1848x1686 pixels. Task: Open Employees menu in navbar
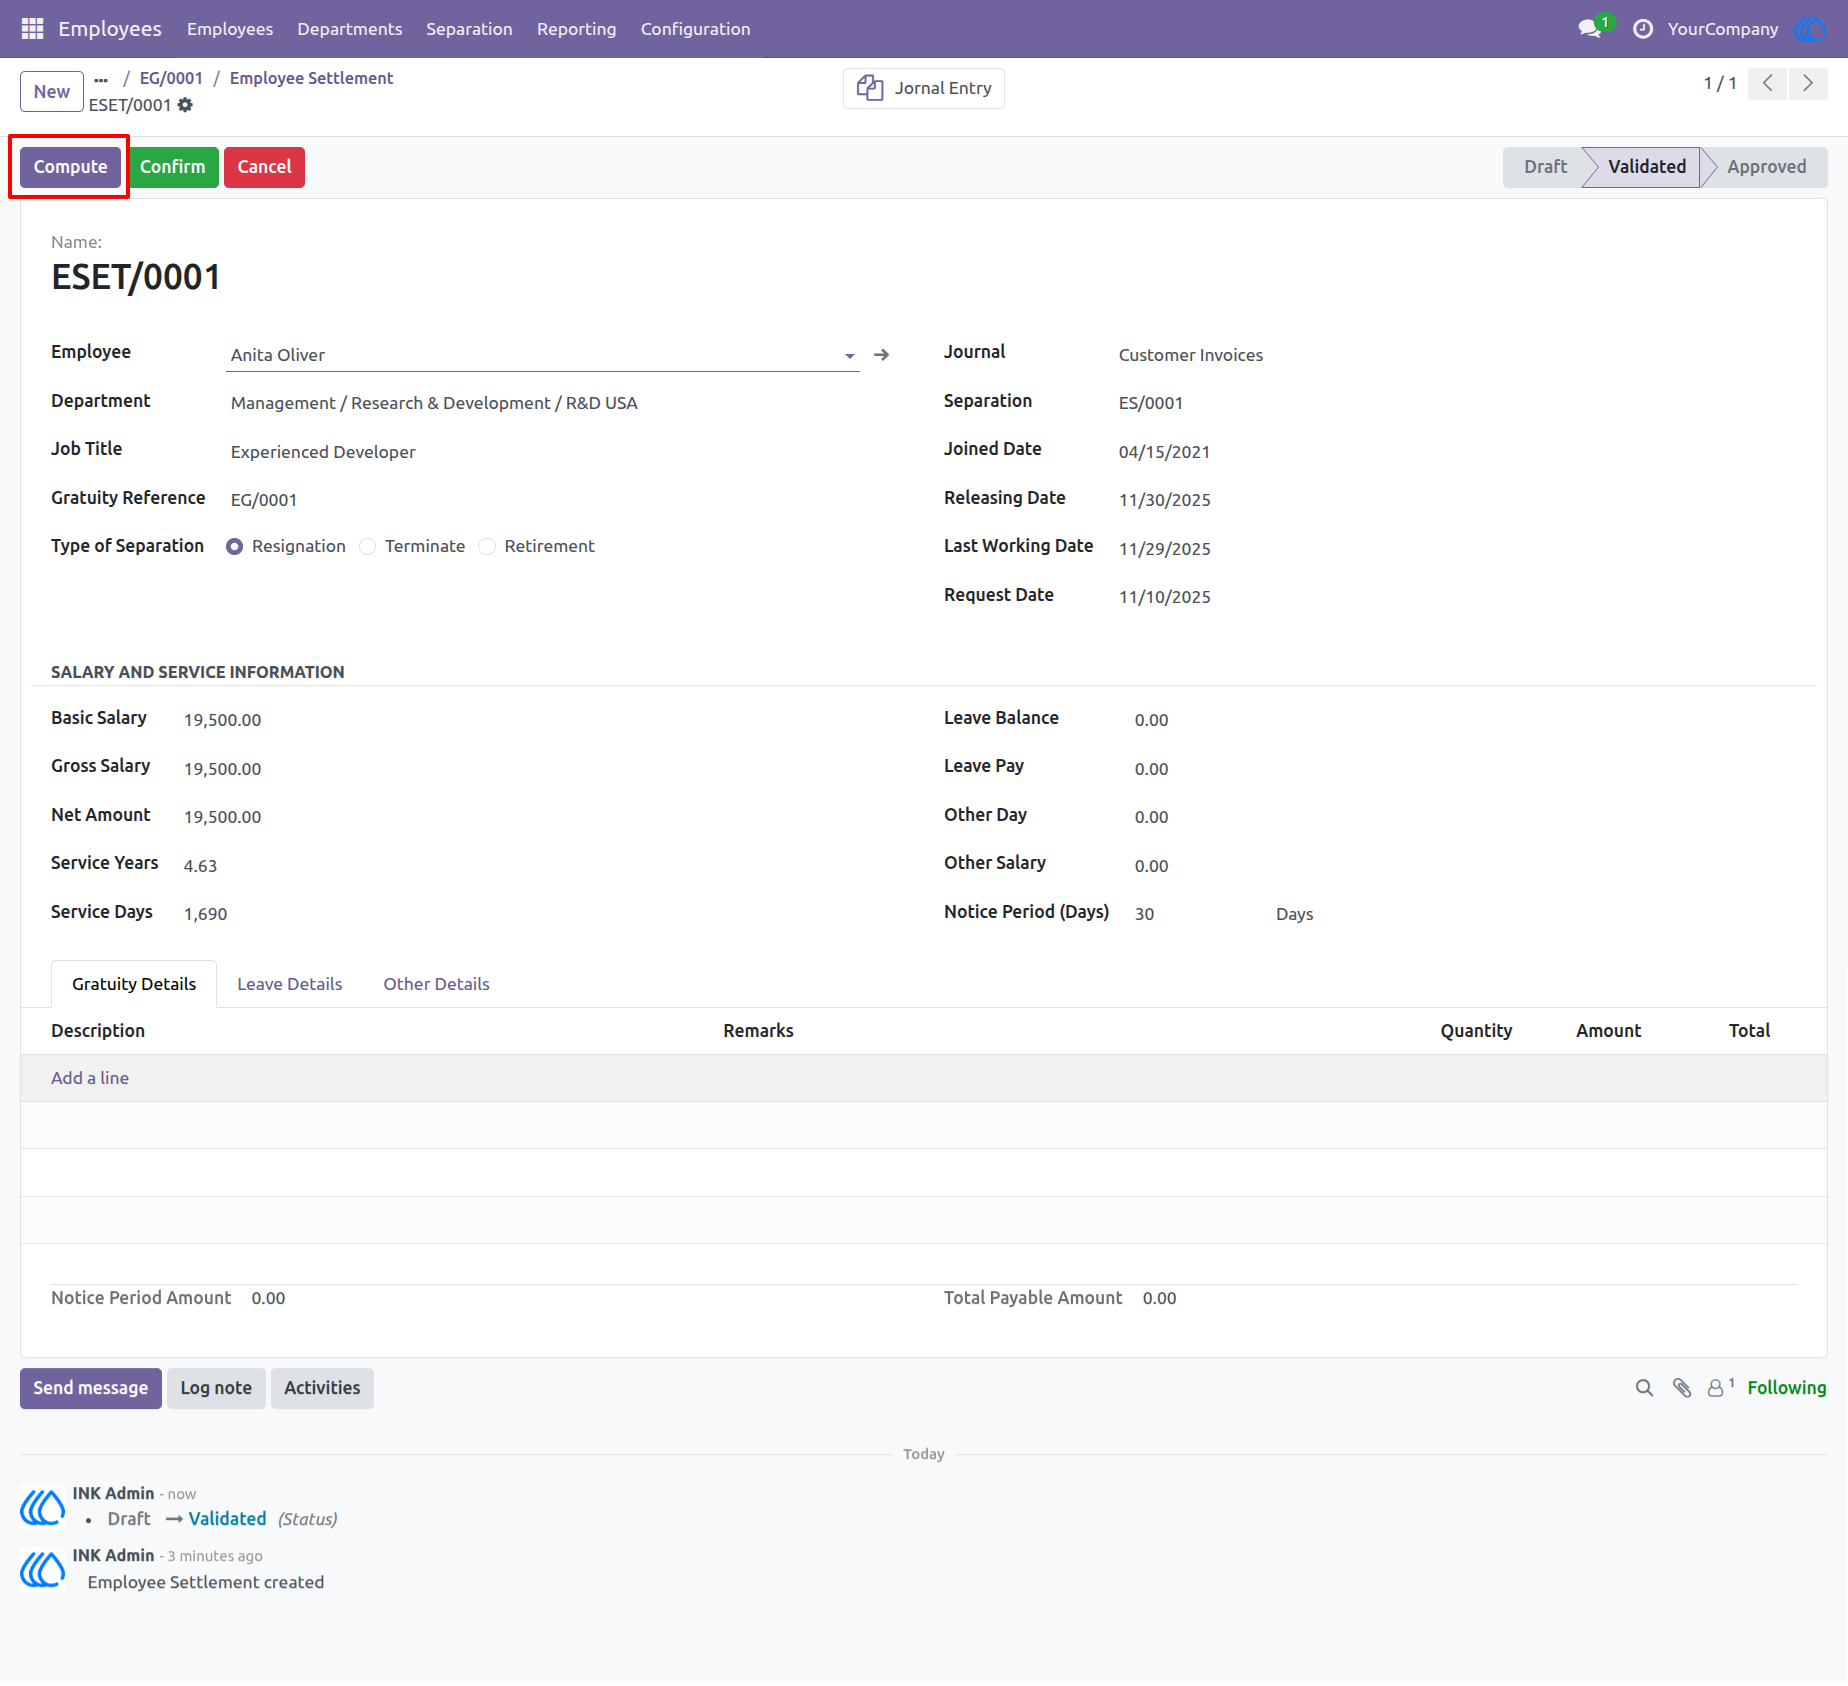tap(230, 29)
